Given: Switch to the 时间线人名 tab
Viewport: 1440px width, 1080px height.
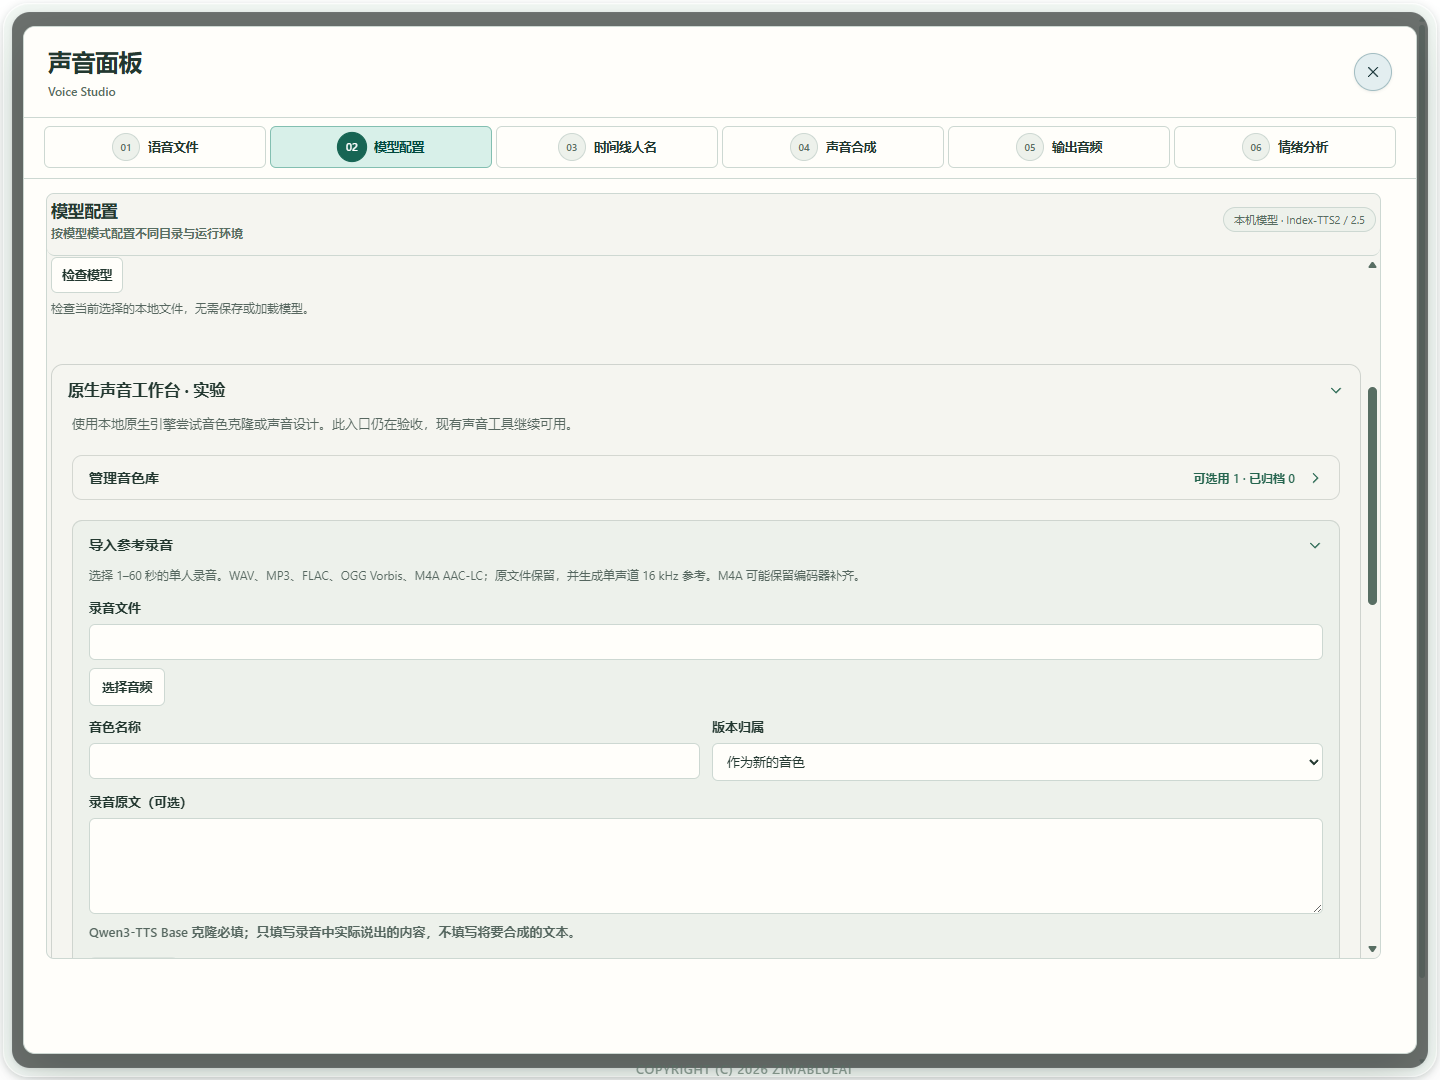Looking at the screenshot, I should coord(607,147).
